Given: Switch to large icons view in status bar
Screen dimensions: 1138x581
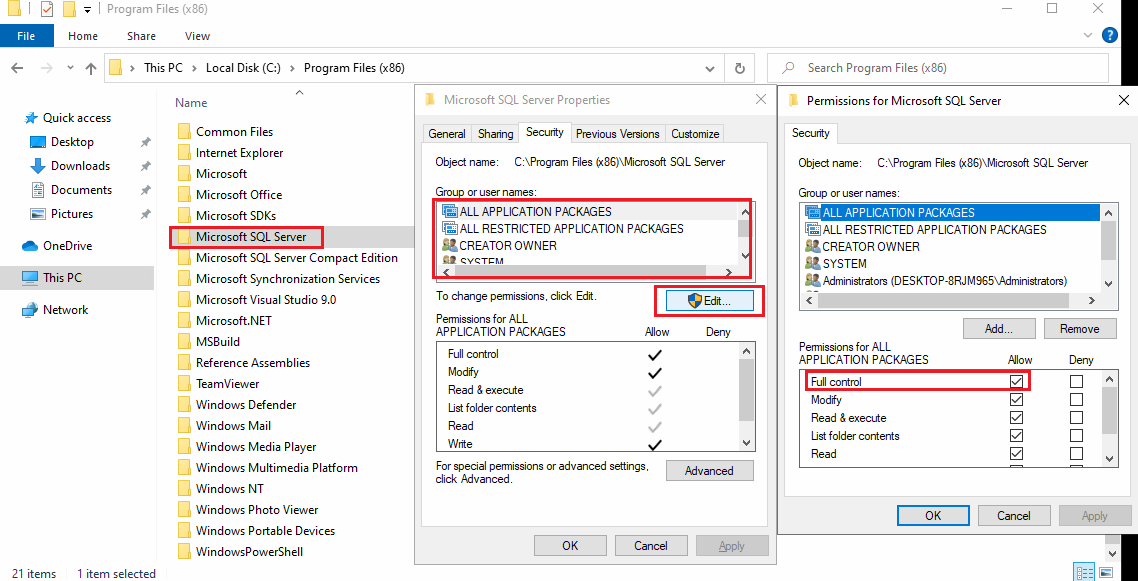Looking at the screenshot, I should click(1105, 572).
